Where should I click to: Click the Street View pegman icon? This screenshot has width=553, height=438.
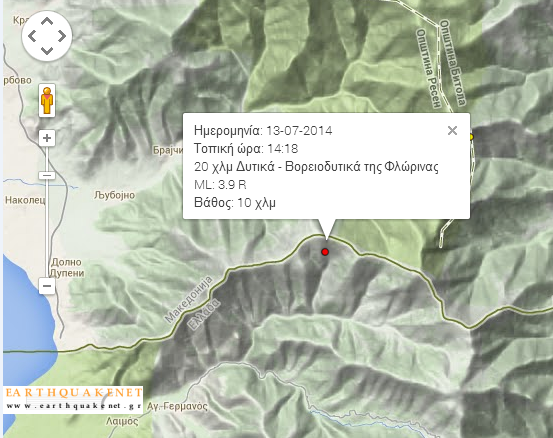pos(47,101)
